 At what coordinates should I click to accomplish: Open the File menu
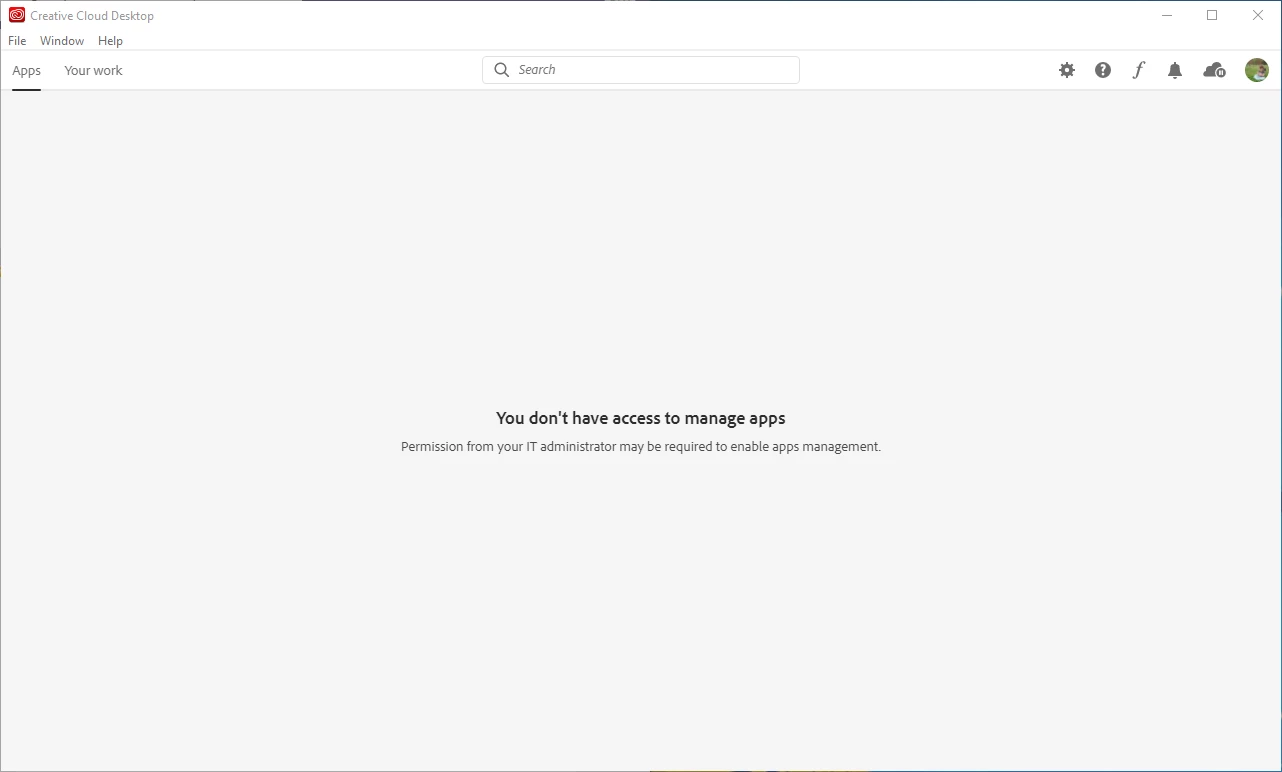(x=17, y=41)
